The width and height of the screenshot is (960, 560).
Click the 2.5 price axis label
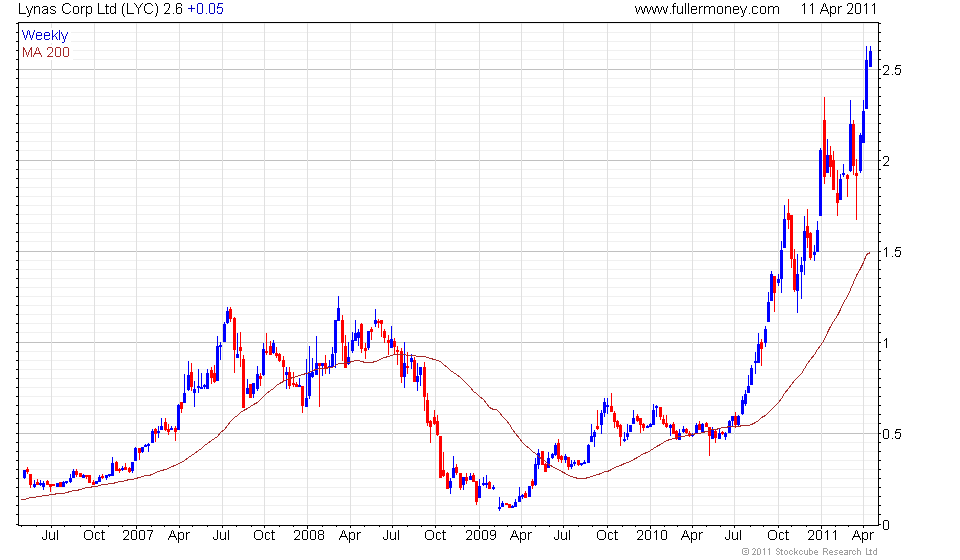tap(892, 70)
